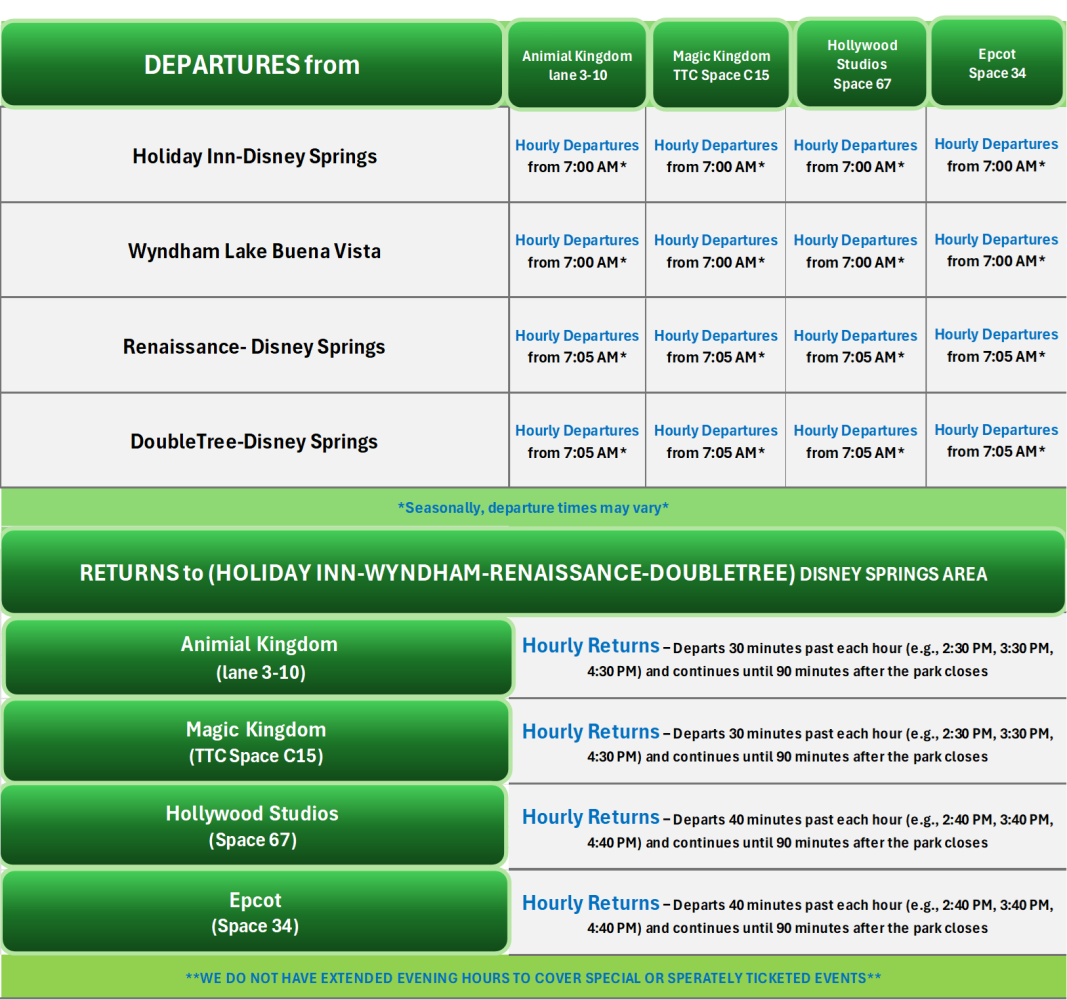1067x1000 pixels.
Task: Open Holiday Inn Hourly Departures for Animal Kingdom
Action: [577, 146]
